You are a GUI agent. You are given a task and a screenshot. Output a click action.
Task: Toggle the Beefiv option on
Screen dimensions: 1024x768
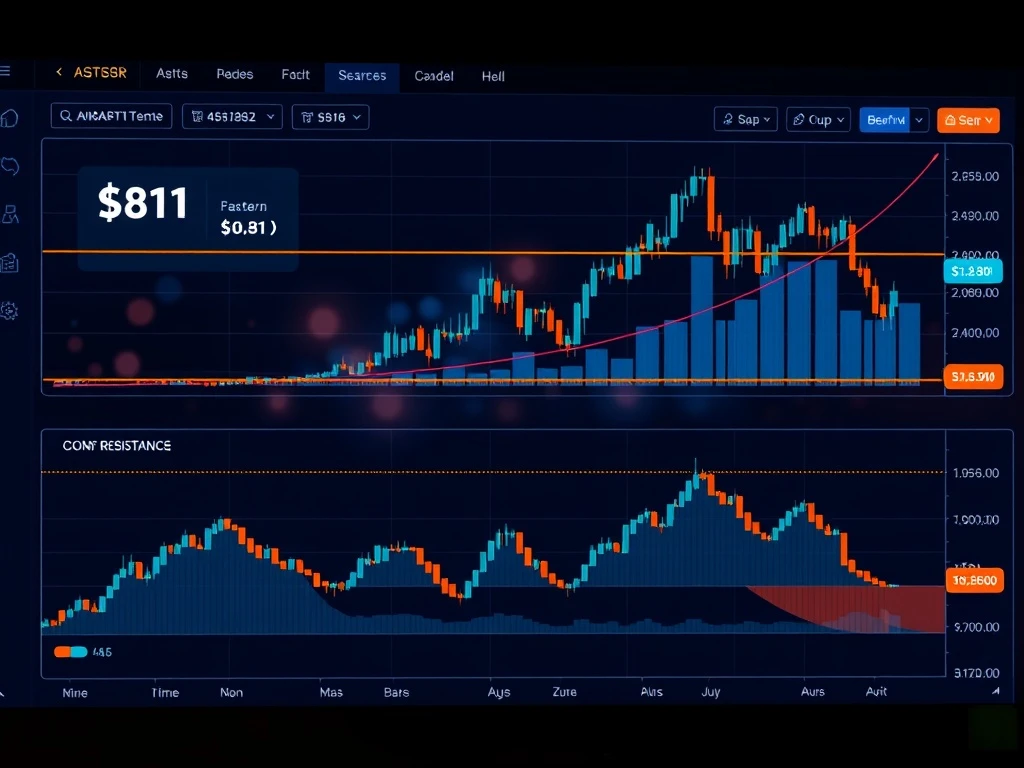[888, 120]
